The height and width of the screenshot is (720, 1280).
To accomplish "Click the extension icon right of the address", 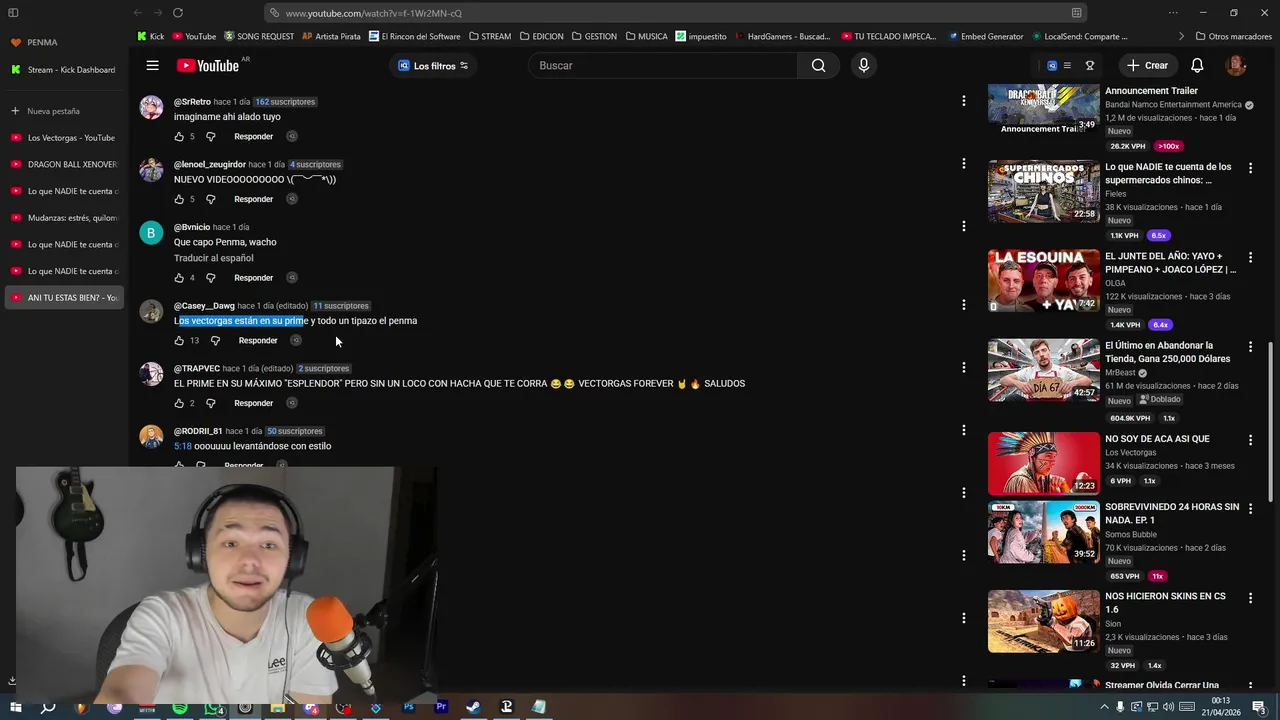I will tap(1076, 13).
